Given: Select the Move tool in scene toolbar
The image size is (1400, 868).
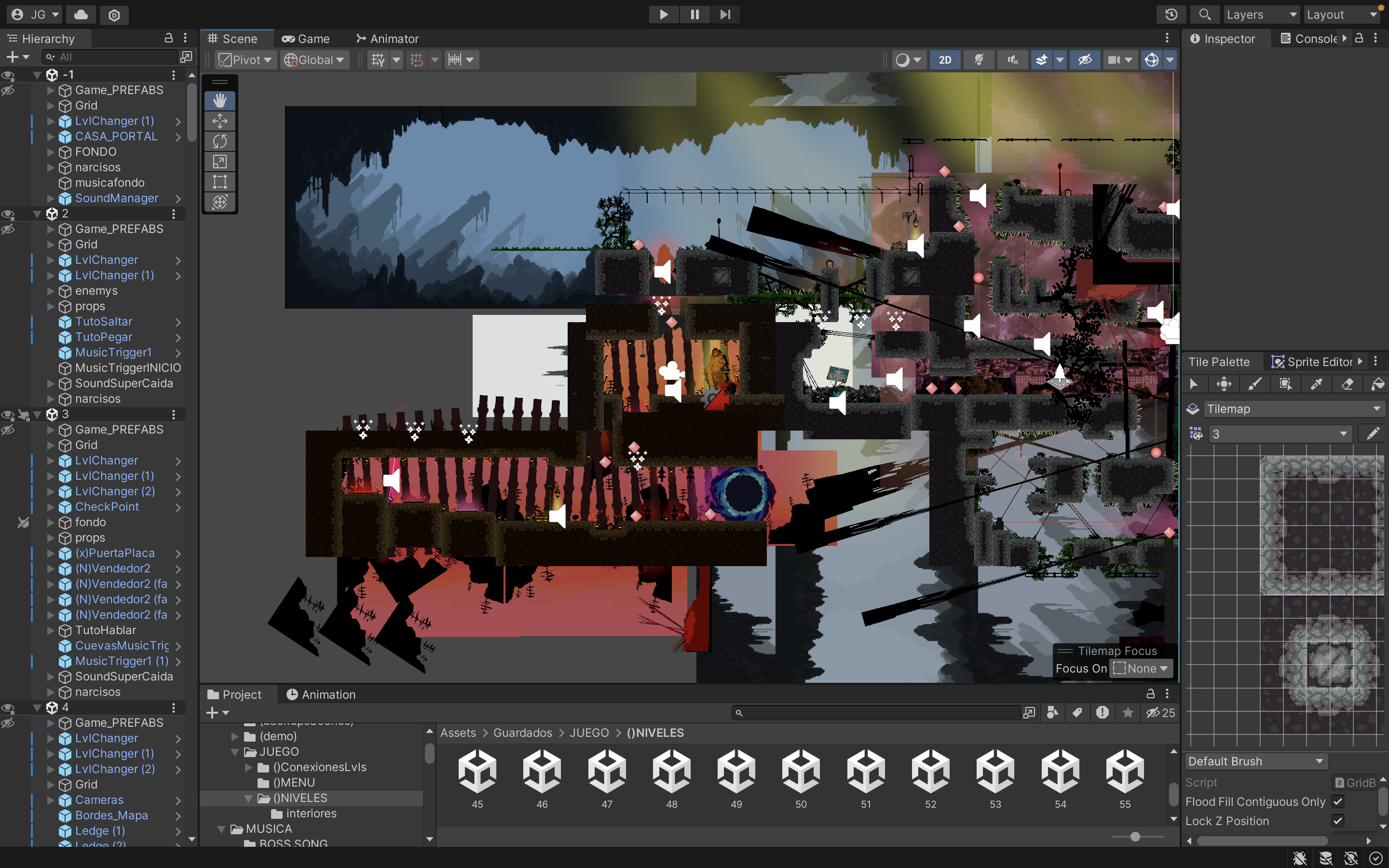Looking at the screenshot, I should (x=221, y=121).
